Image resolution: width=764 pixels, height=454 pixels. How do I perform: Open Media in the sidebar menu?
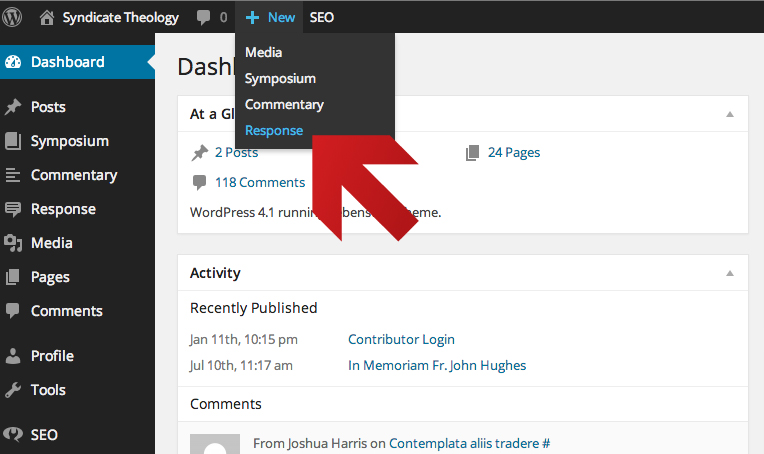(x=52, y=243)
